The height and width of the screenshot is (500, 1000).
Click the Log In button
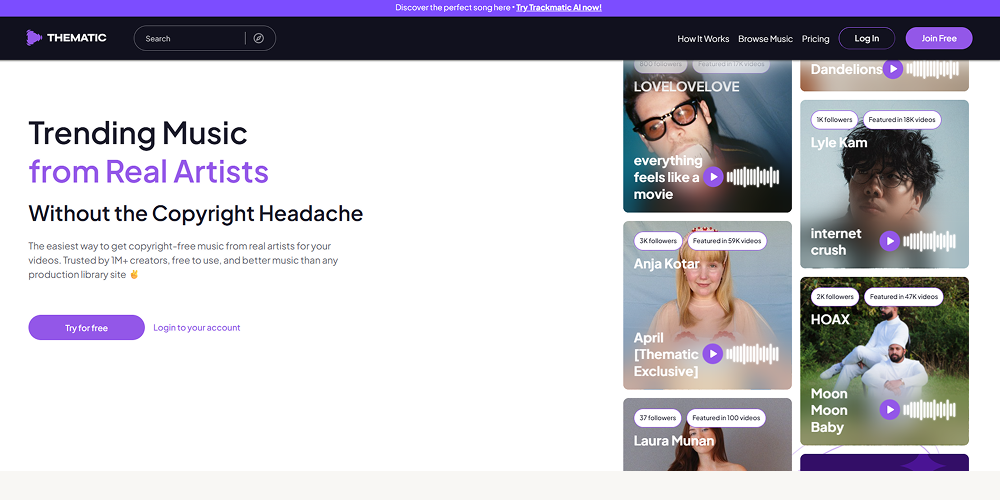tap(867, 38)
